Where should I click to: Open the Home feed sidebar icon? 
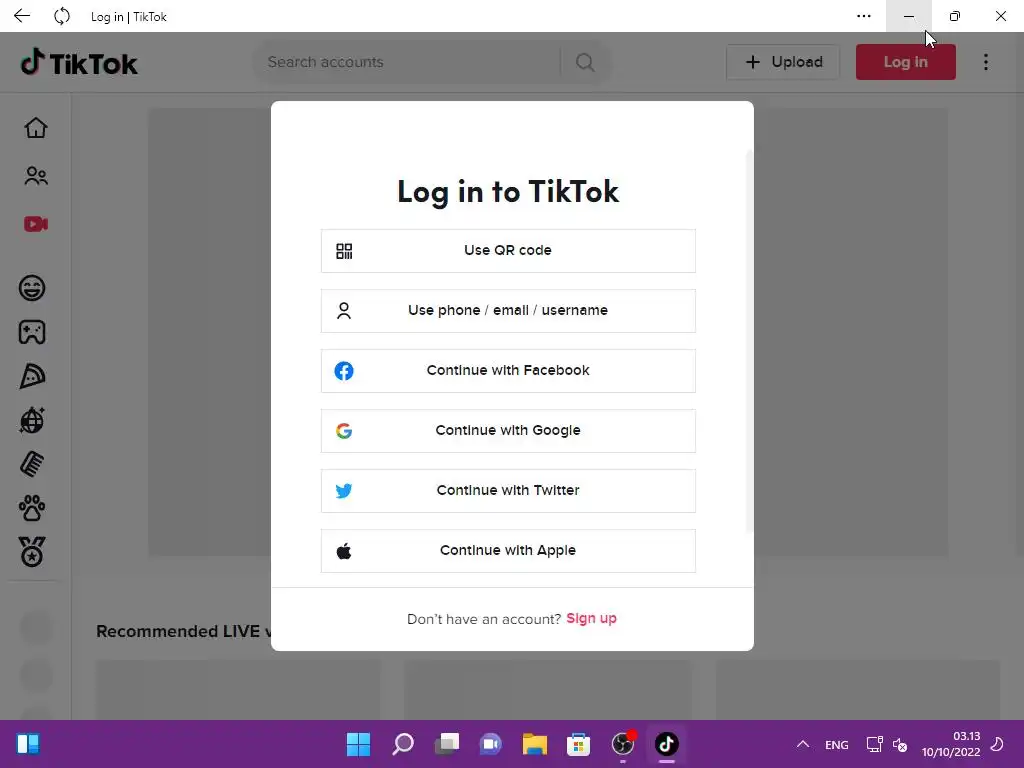tap(36, 127)
